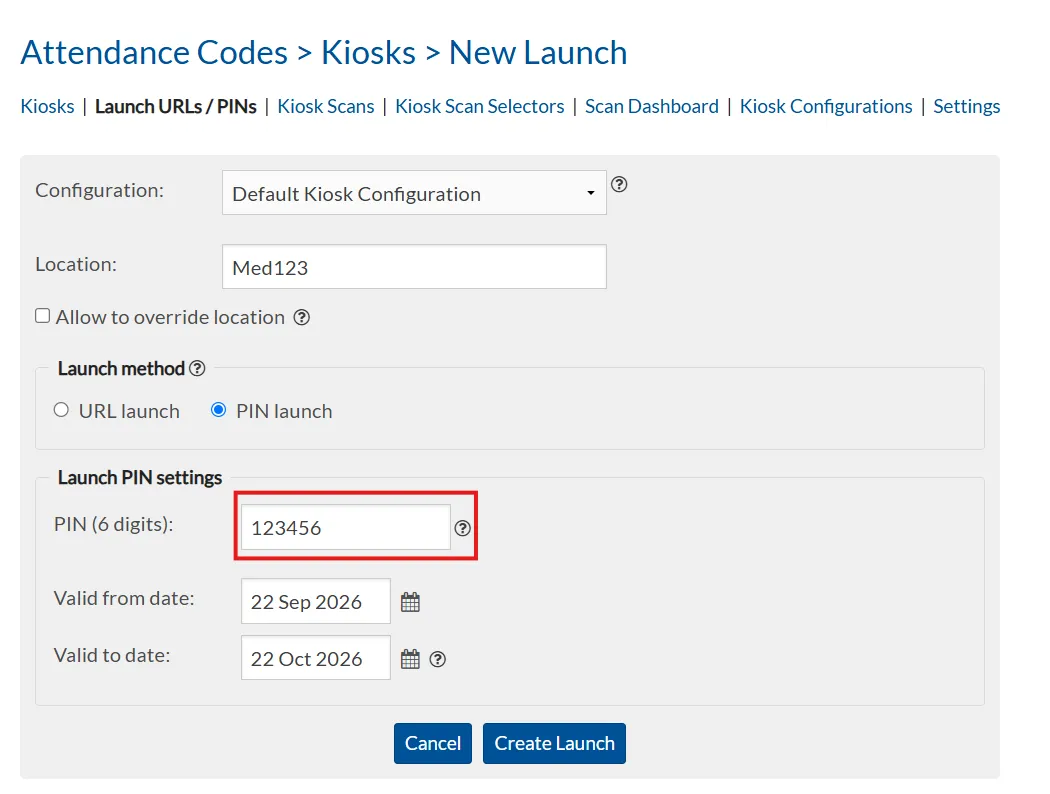View the Scan Dashboard tab
The width and height of the screenshot is (1050, 794).
[652, 106]
